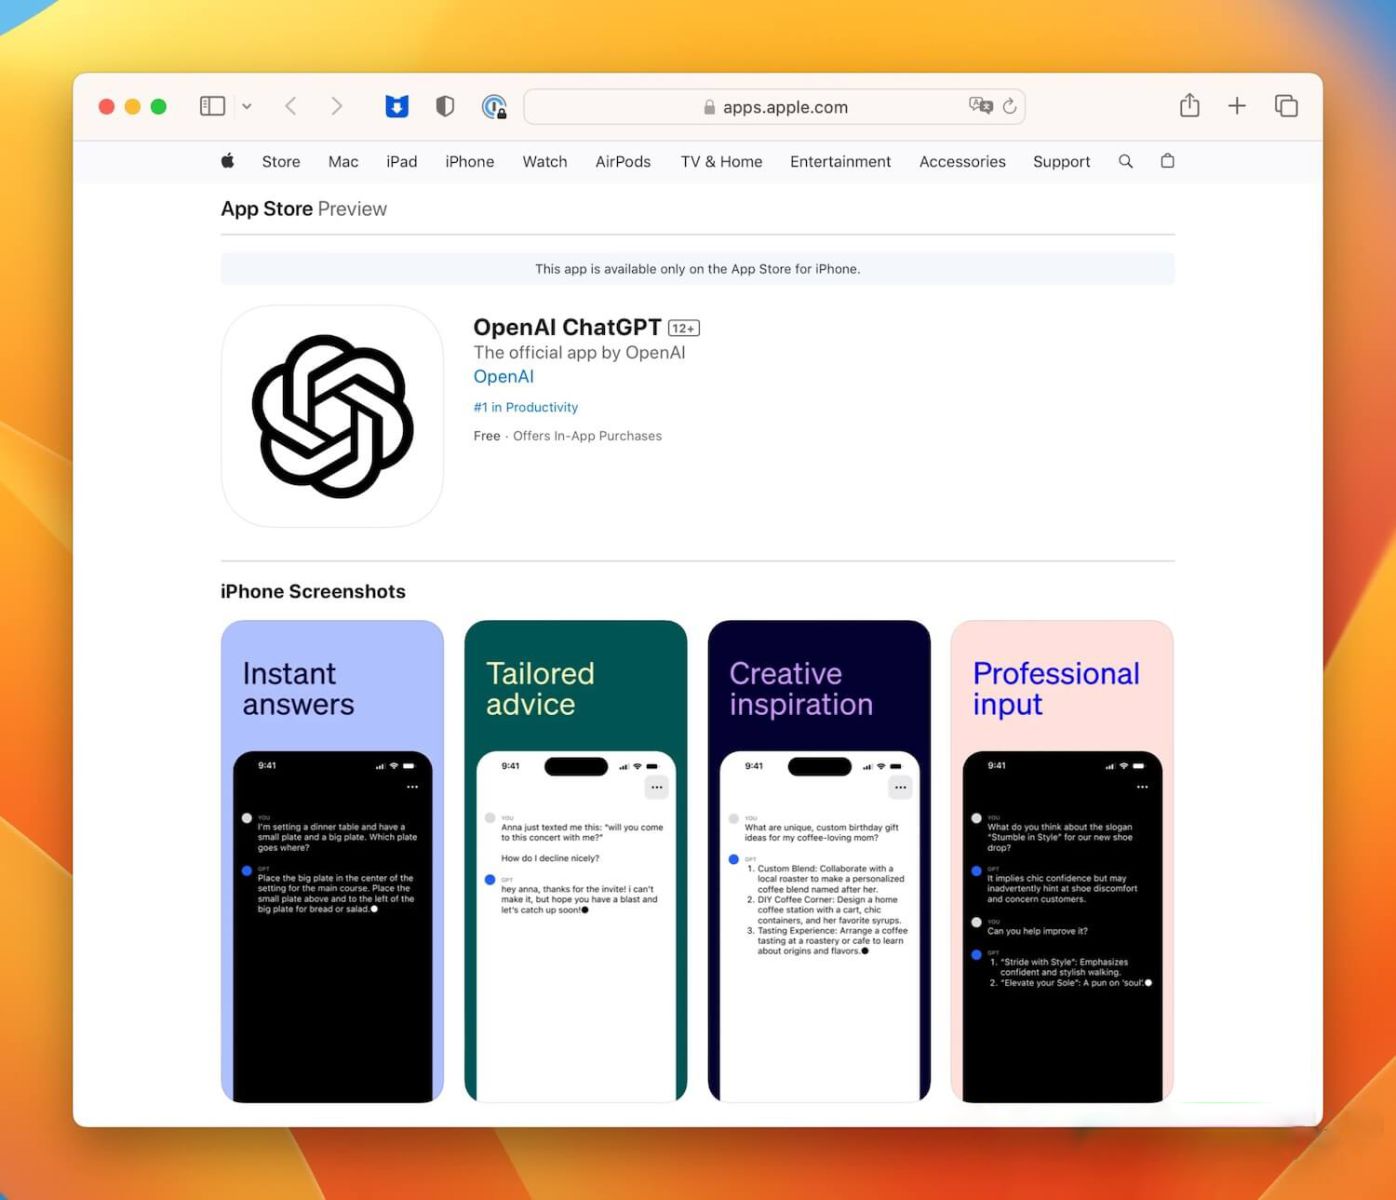This screenshot has height=1200, width=1396.
Task: Click the Apple logo in navigation
Action: pos(228,161)
